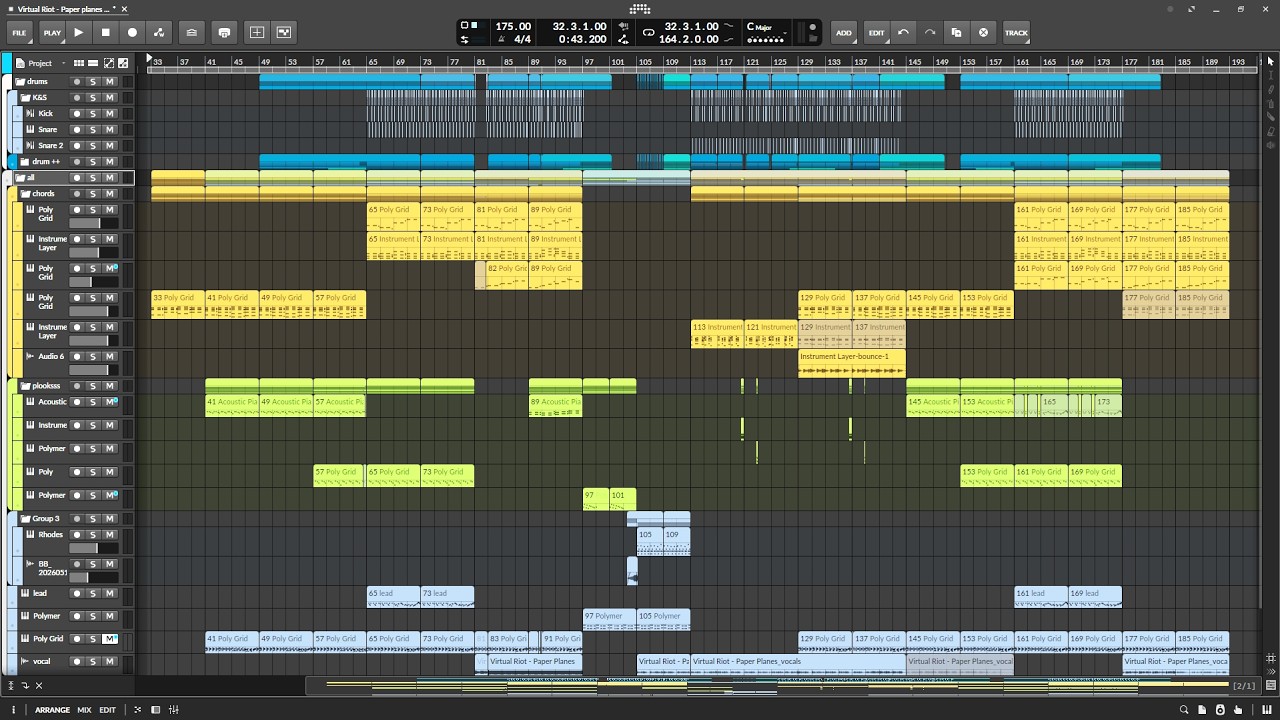Collapse the plooksss group folder
Screen dimensions: 1280x720
[27, 386]
